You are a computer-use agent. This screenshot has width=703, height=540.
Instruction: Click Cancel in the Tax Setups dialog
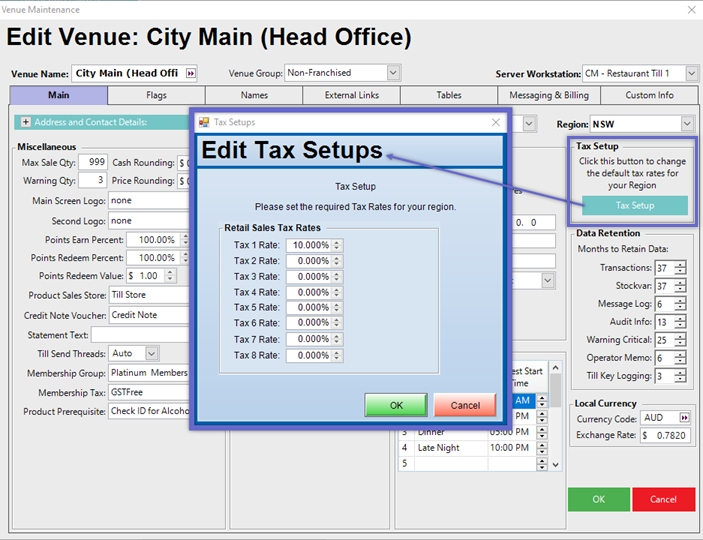(x=465, y=405)
